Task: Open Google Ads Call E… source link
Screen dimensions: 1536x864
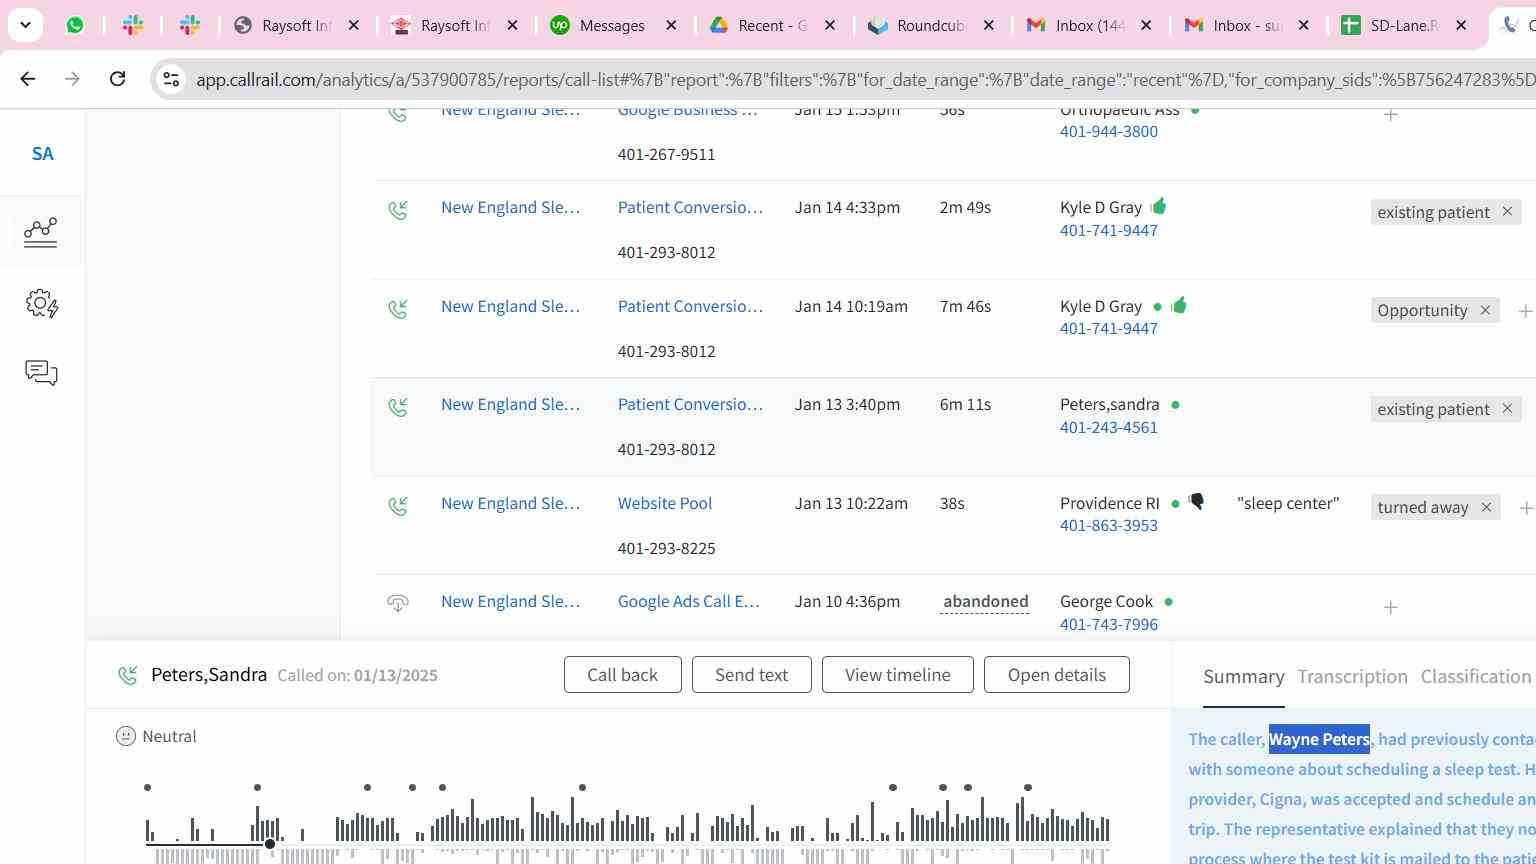Action: [688, 601]
